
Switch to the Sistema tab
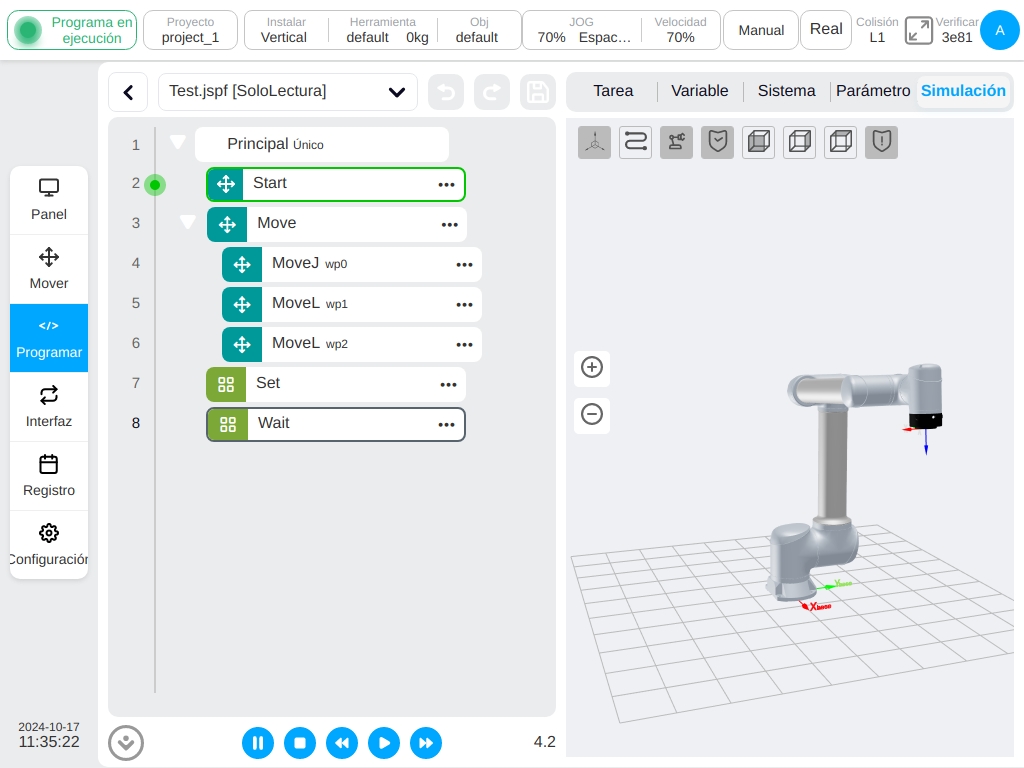[x=786, y=91]
